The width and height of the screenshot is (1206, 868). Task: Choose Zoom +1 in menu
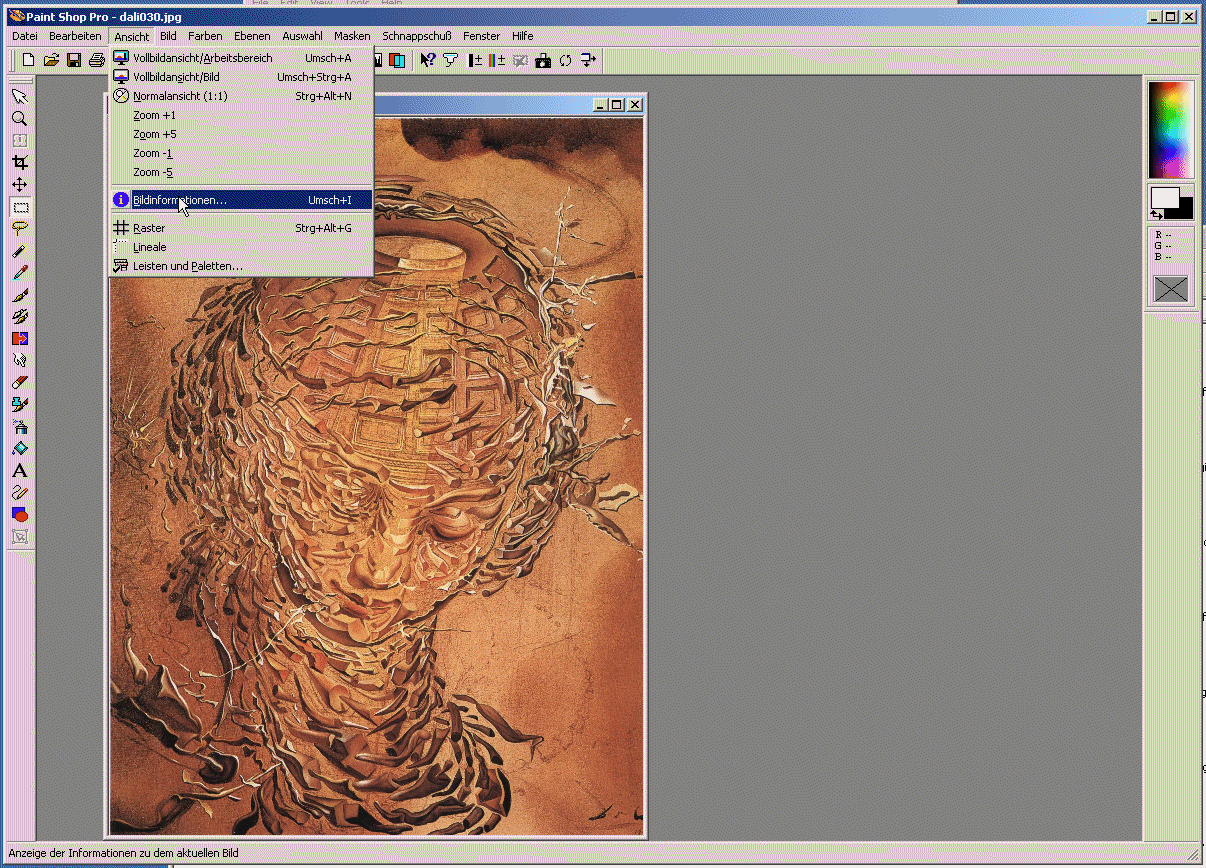tap(241, 115)
